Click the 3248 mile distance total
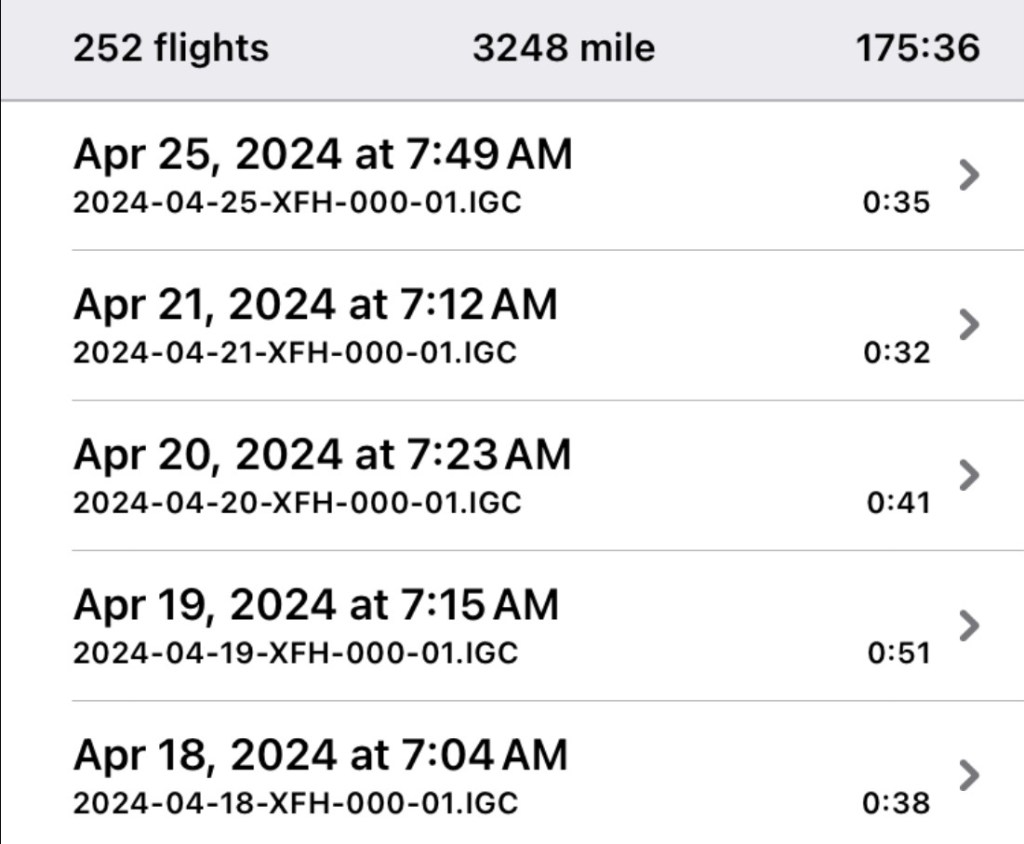Screen dimensions: 1024x844 tap(564, 48)
